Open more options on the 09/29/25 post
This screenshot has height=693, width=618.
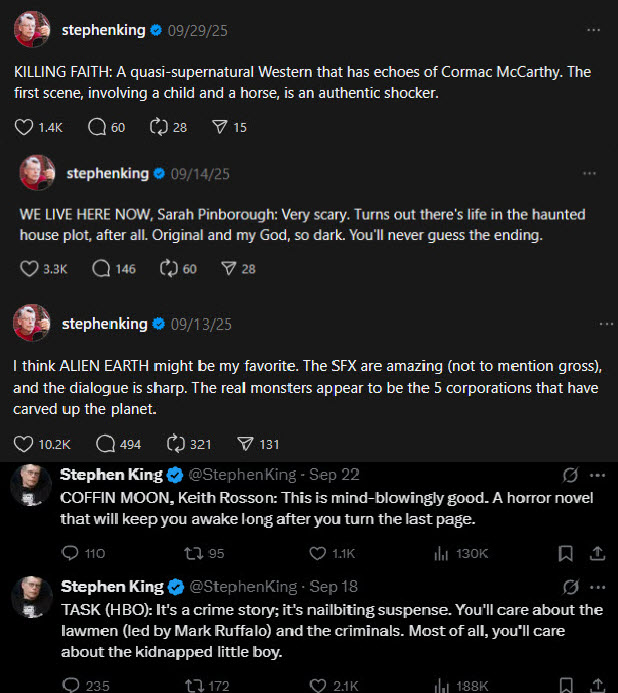pyautogui.click(x=594, y=31)
